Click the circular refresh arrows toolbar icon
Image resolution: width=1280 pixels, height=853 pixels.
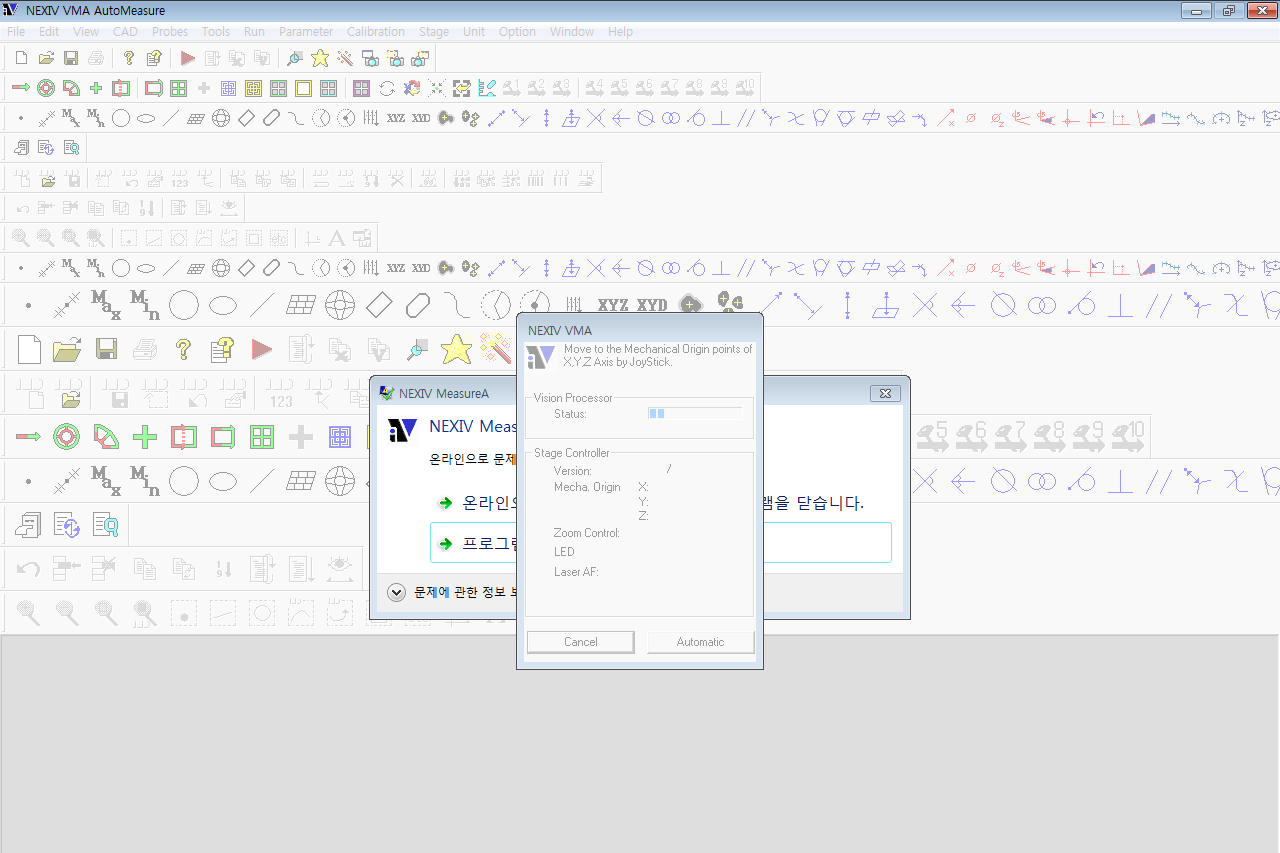386,88
